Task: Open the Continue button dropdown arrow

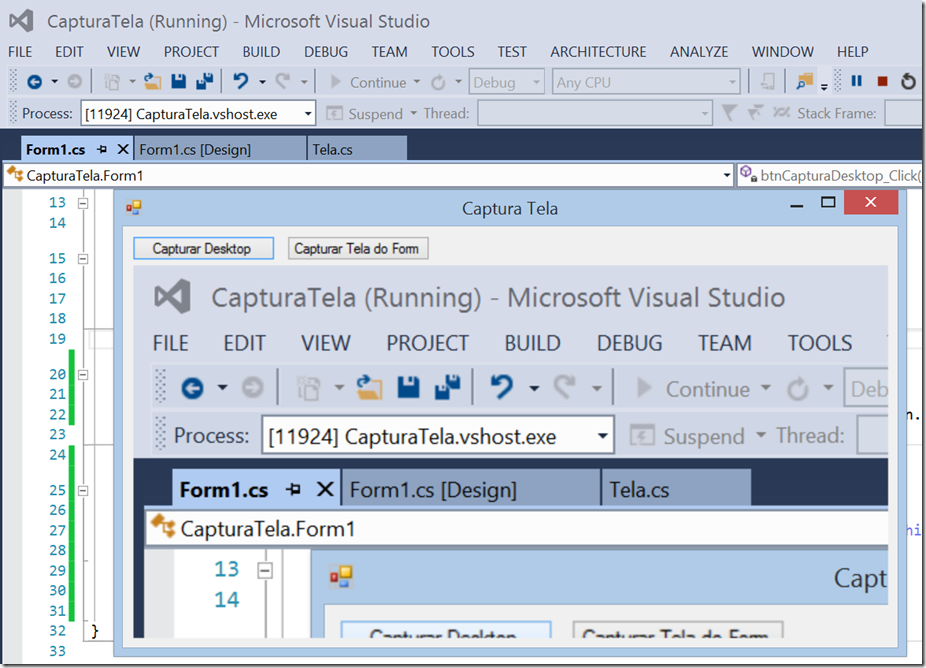Action: (x=417, y=82)
